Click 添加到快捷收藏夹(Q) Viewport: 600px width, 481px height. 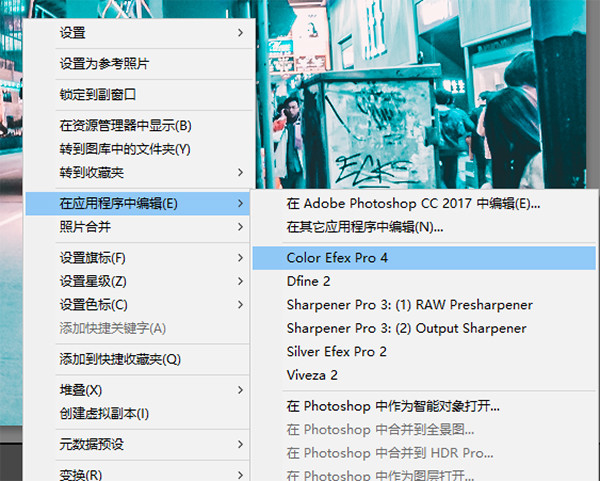pos(120,359)
